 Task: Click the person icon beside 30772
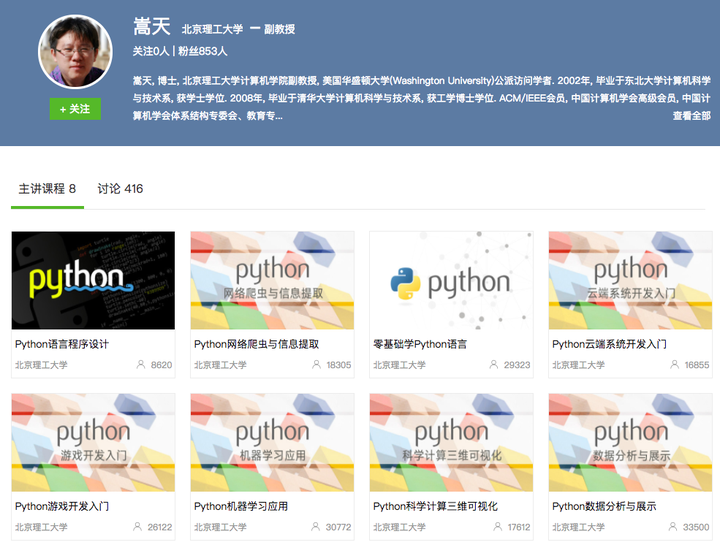[315, 526]
